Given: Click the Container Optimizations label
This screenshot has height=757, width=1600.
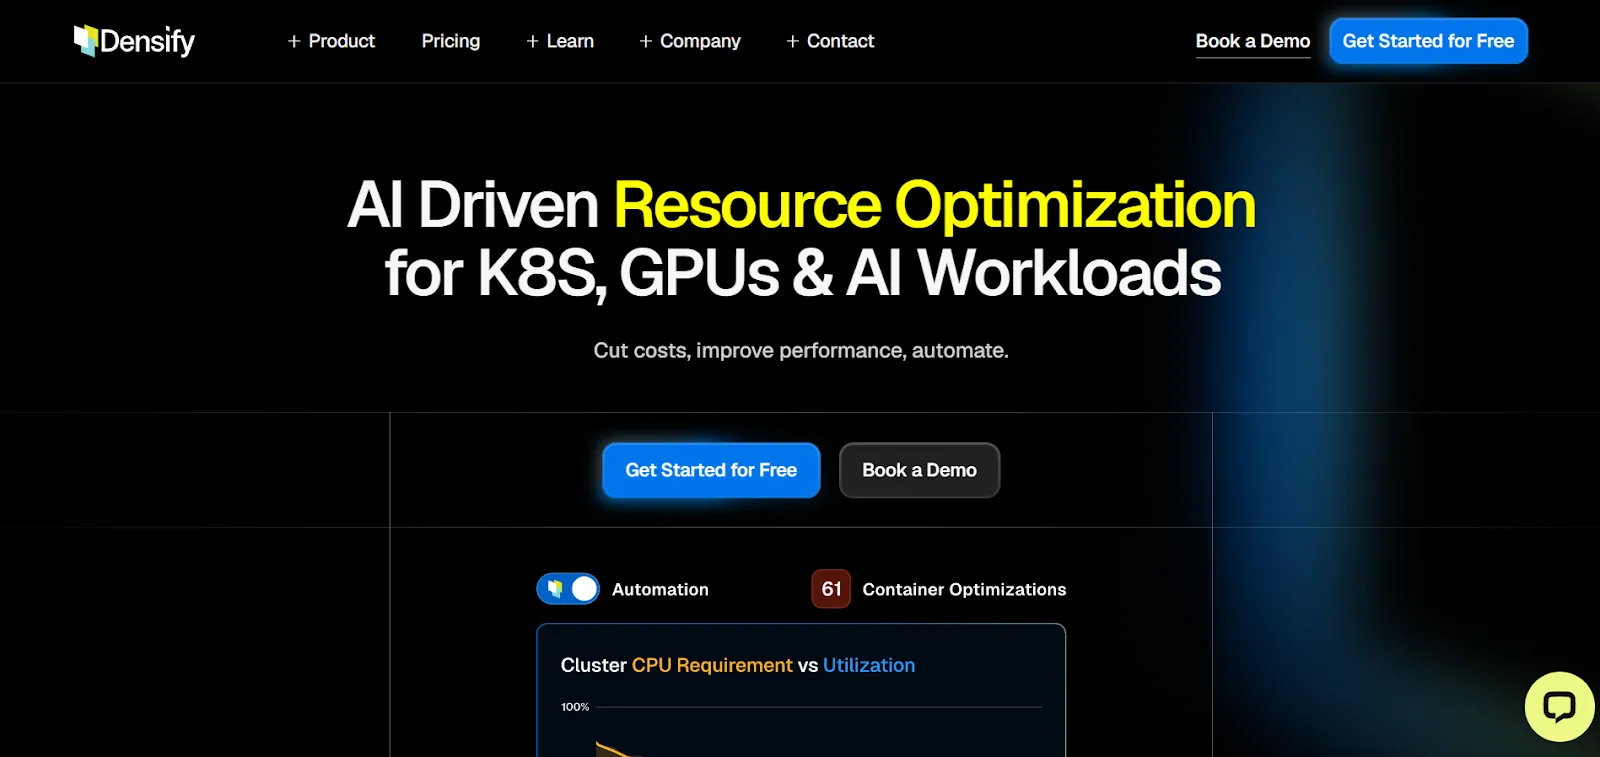Looking at the screenshot, I should (x=964, y=589).
